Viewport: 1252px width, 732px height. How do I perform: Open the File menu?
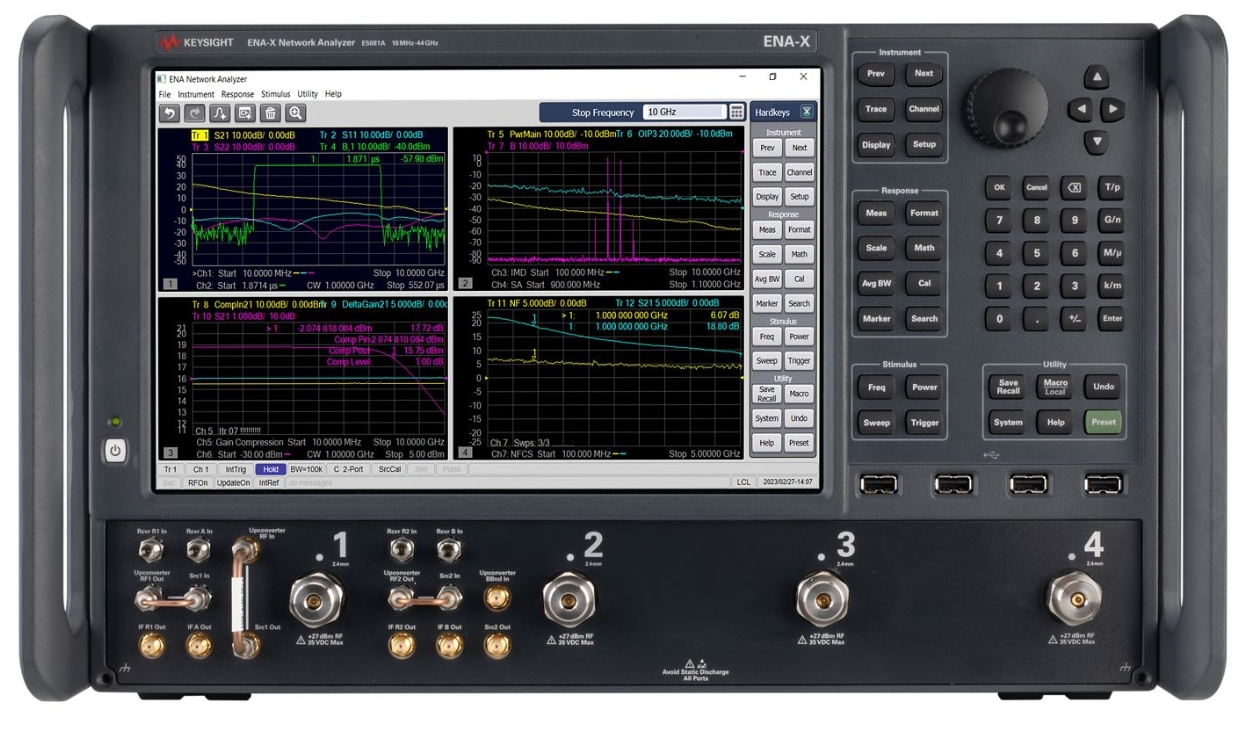(x=165, y=94)
